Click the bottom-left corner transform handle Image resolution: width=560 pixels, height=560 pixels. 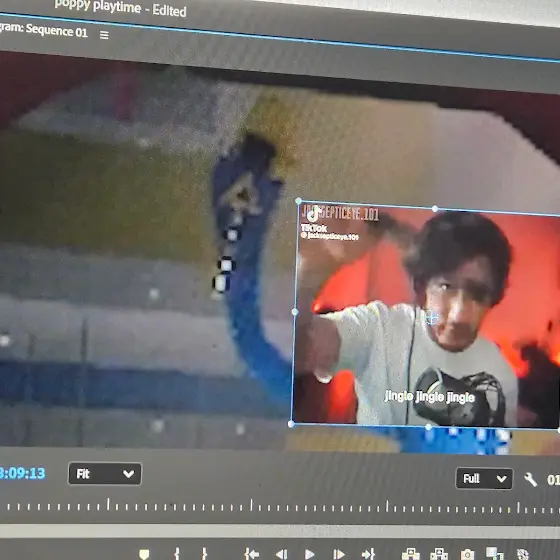click(x=291, y=424)
